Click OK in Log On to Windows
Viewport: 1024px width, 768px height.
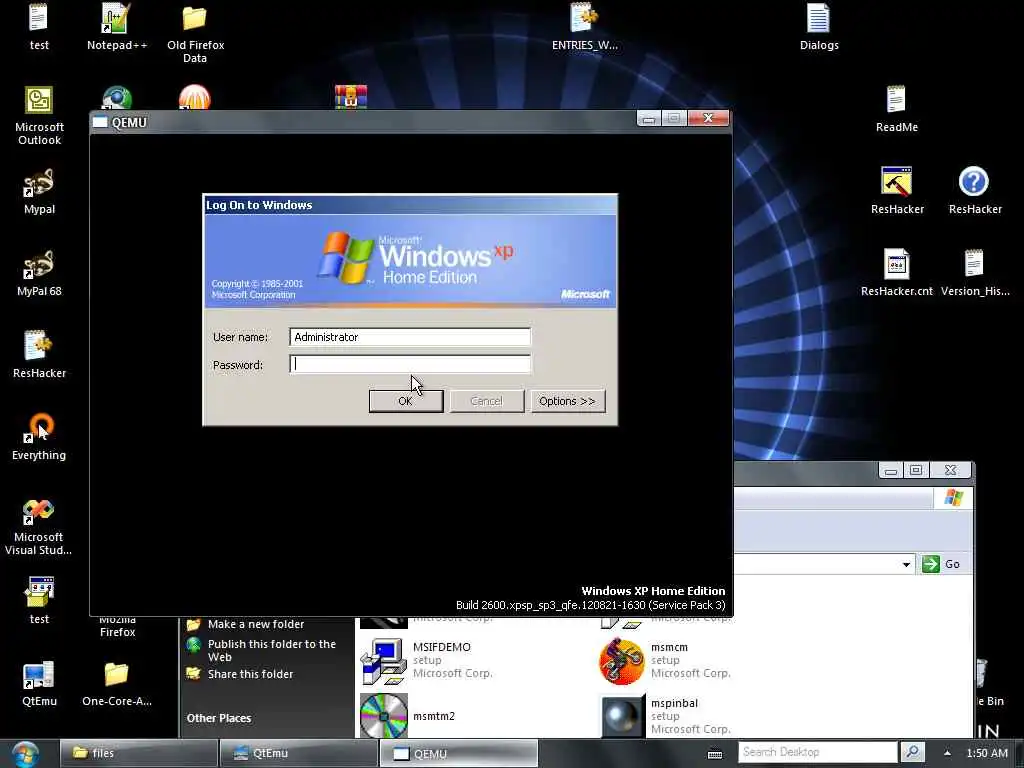coord(406,401)
